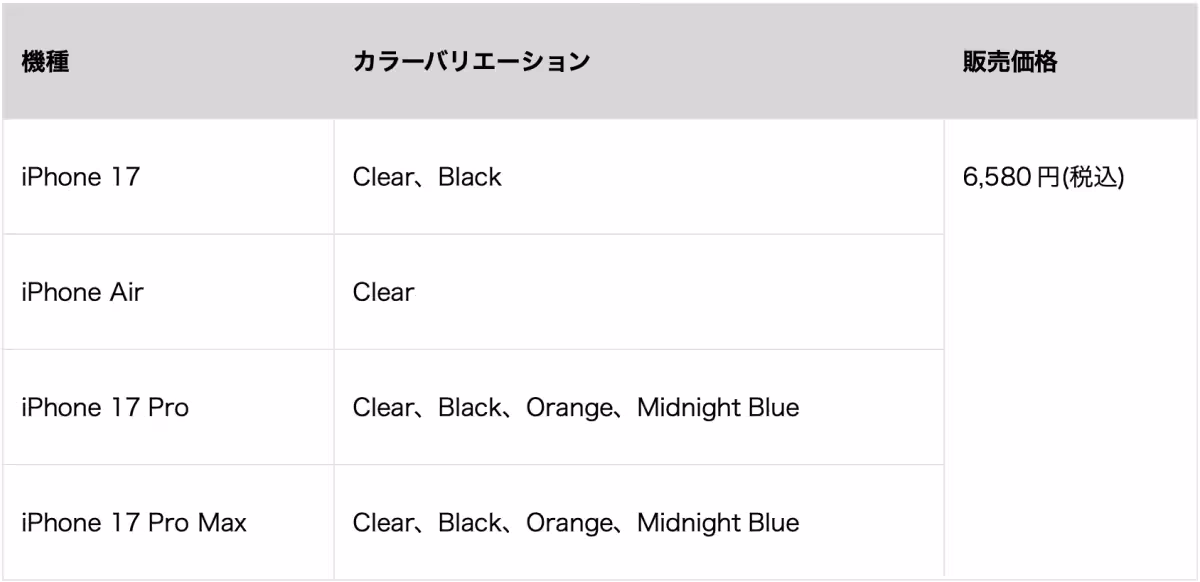Click Midnight Blue in iPhone 17 Pro Max row

717,523
